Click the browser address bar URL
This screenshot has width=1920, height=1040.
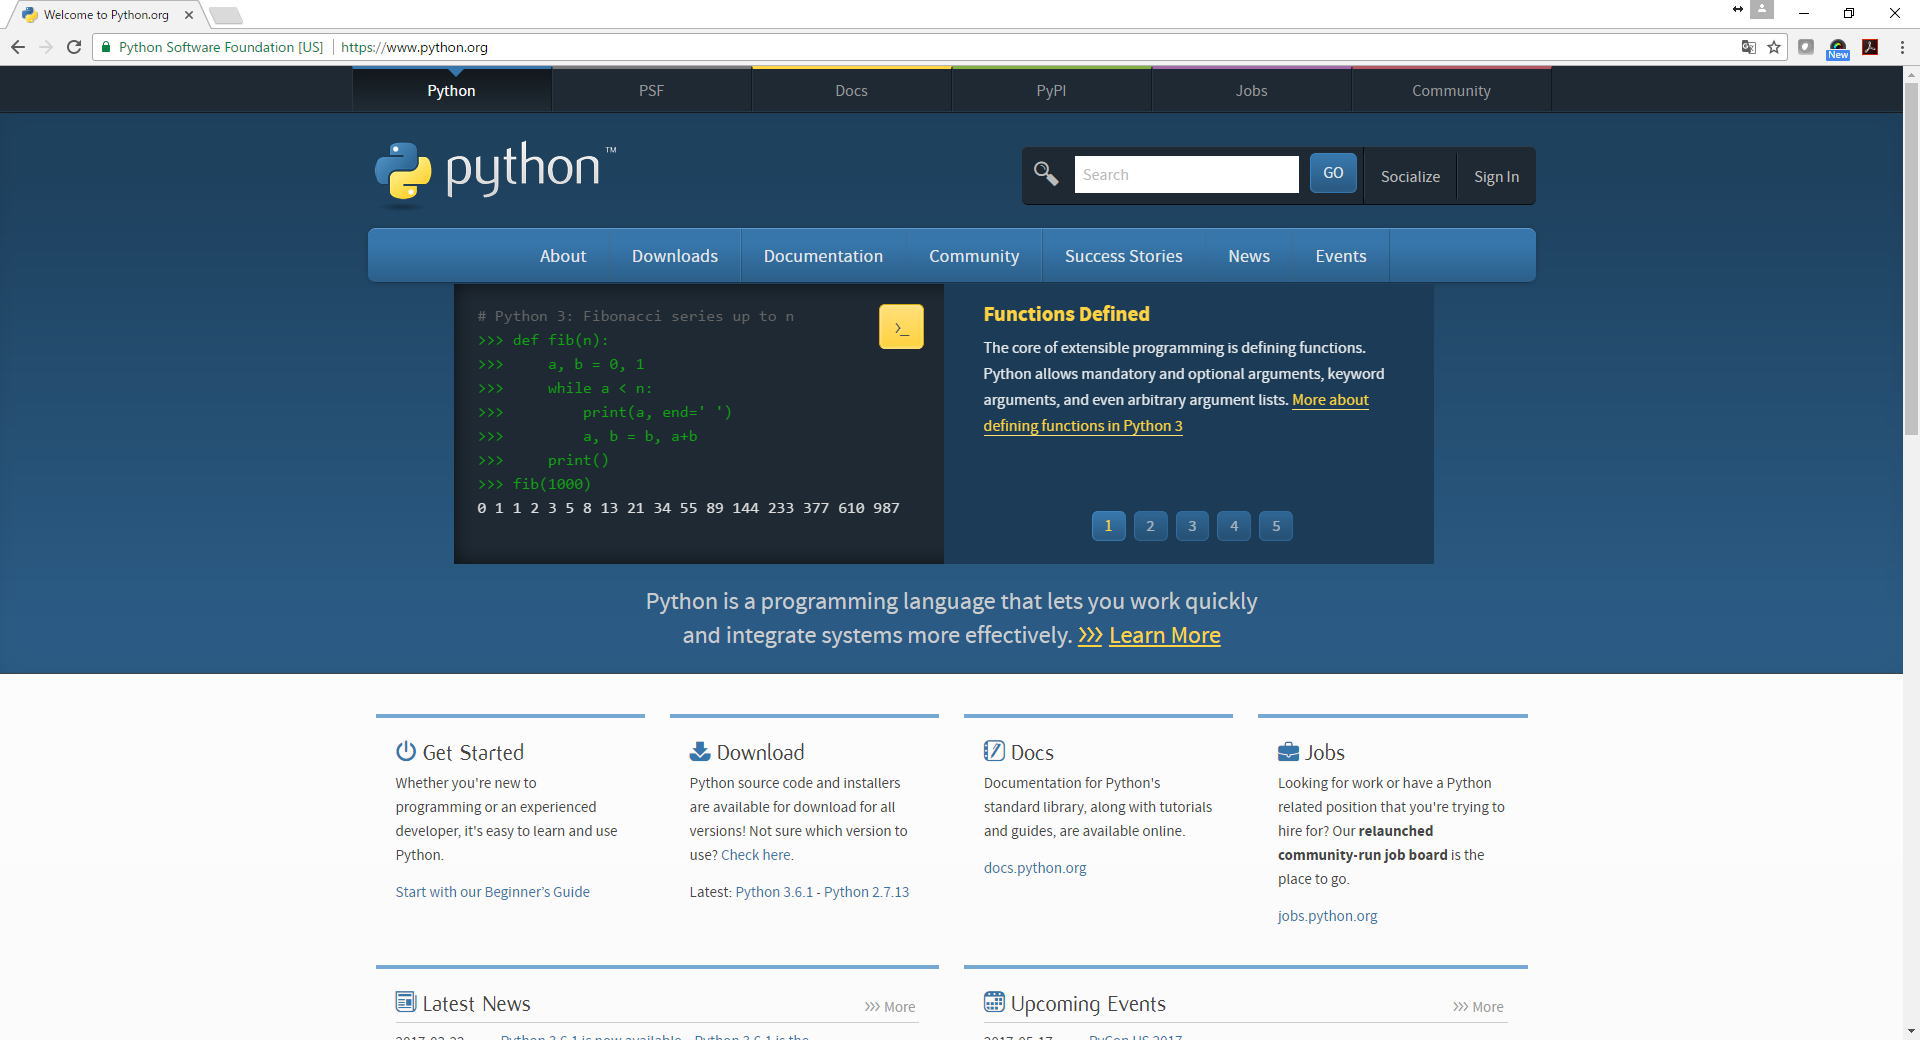pos(414,47)
